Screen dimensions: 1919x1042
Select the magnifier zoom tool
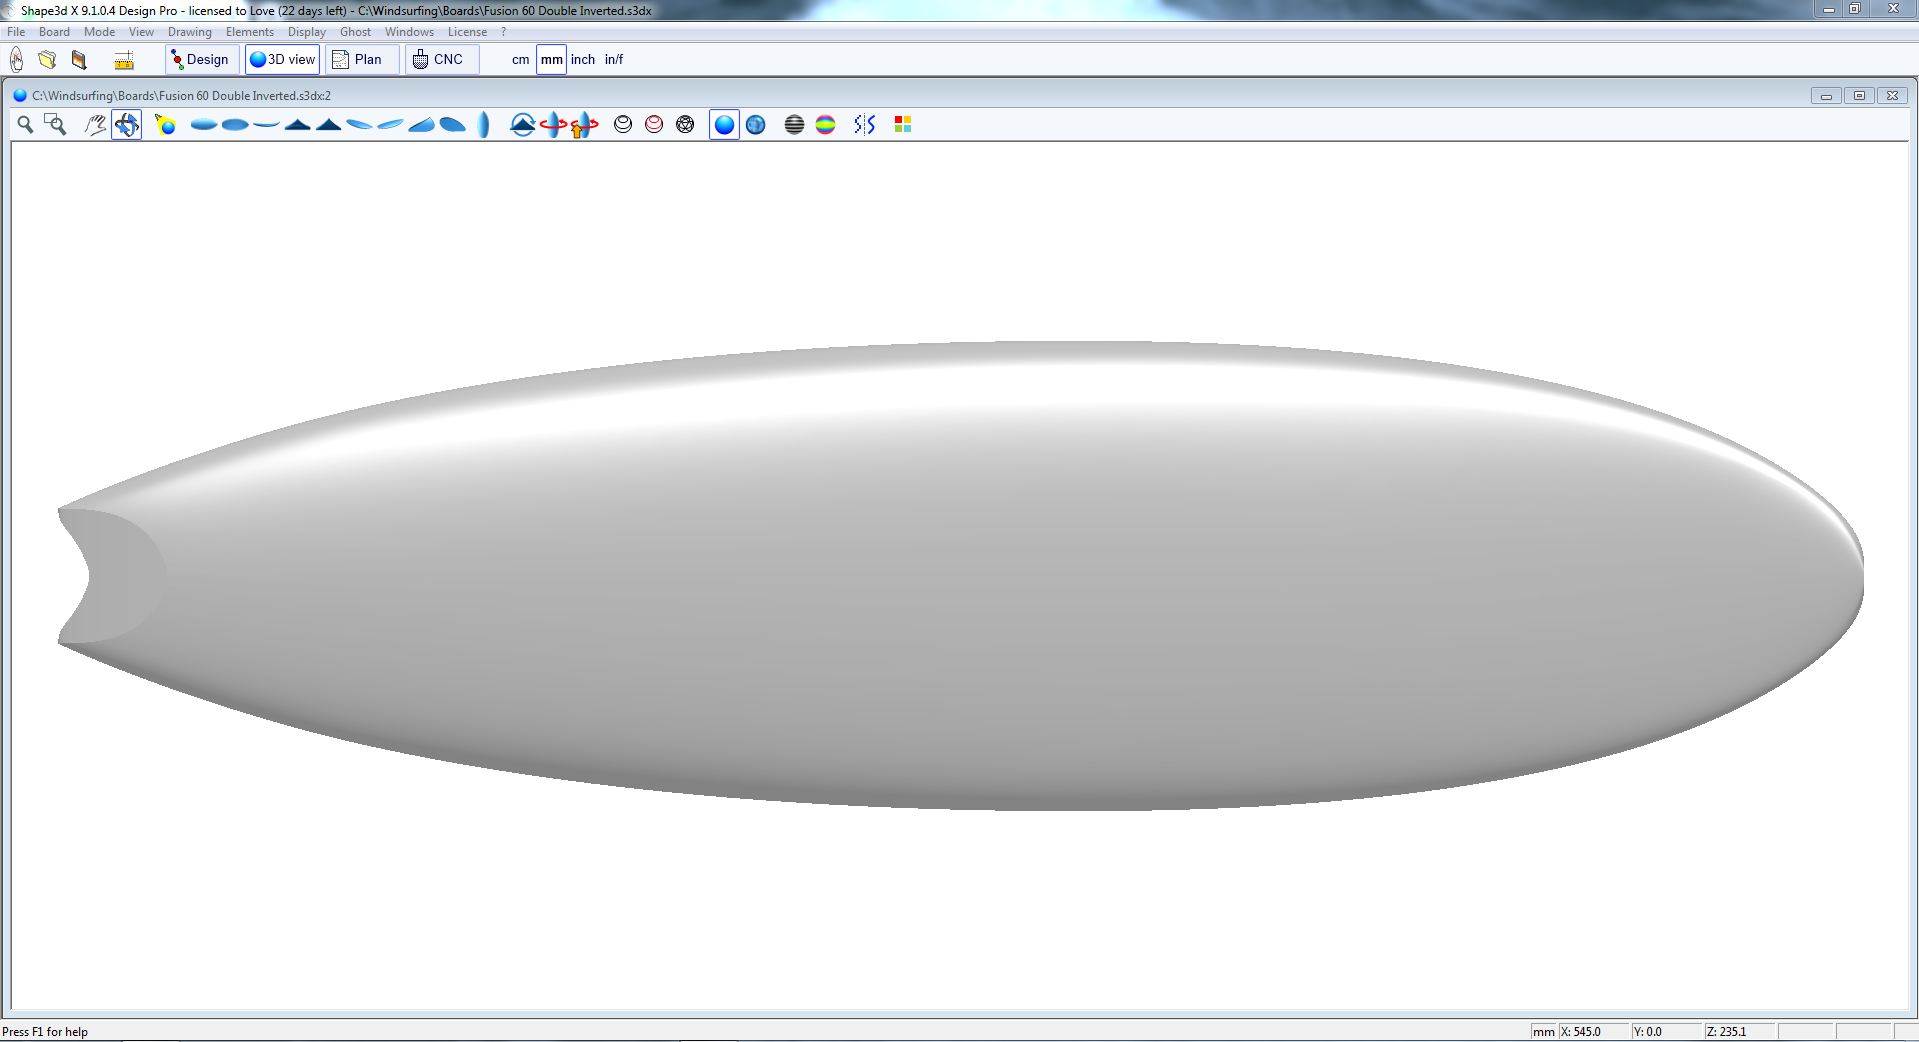tap(25, 124)
